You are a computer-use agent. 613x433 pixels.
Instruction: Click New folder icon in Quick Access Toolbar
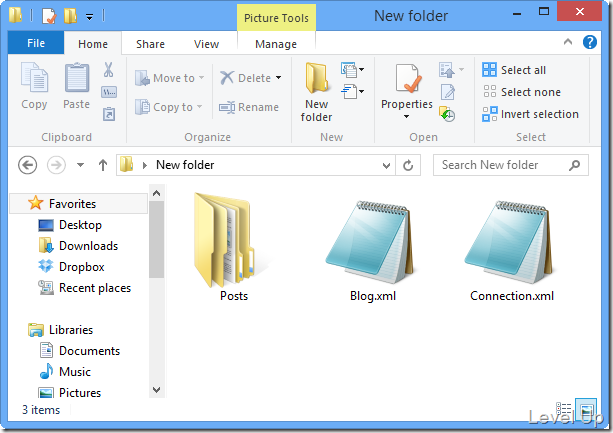[70, 16]
